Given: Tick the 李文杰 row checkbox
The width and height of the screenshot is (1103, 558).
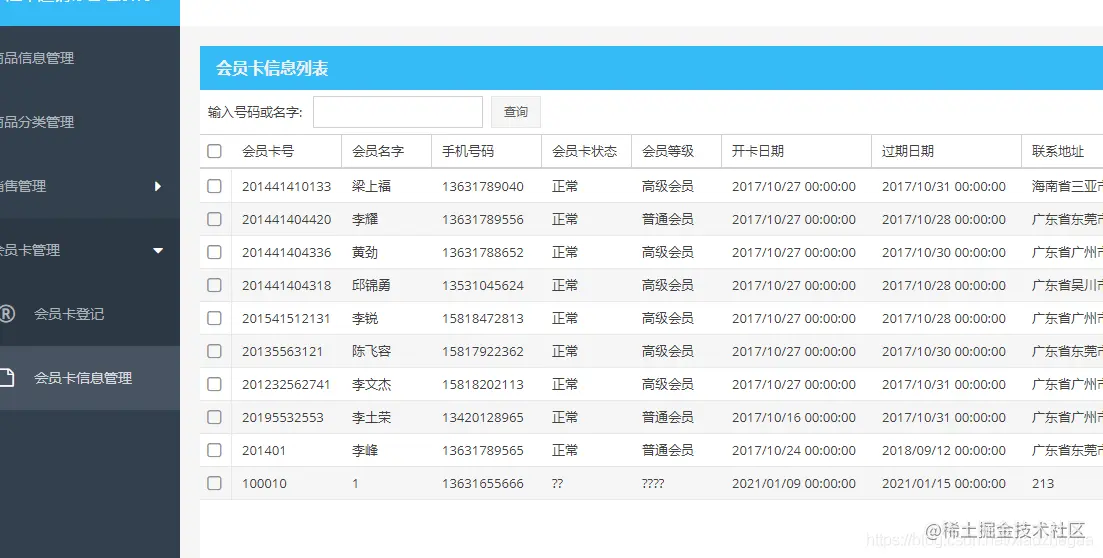Looking at the screenshot, I should tap(215, 384).
